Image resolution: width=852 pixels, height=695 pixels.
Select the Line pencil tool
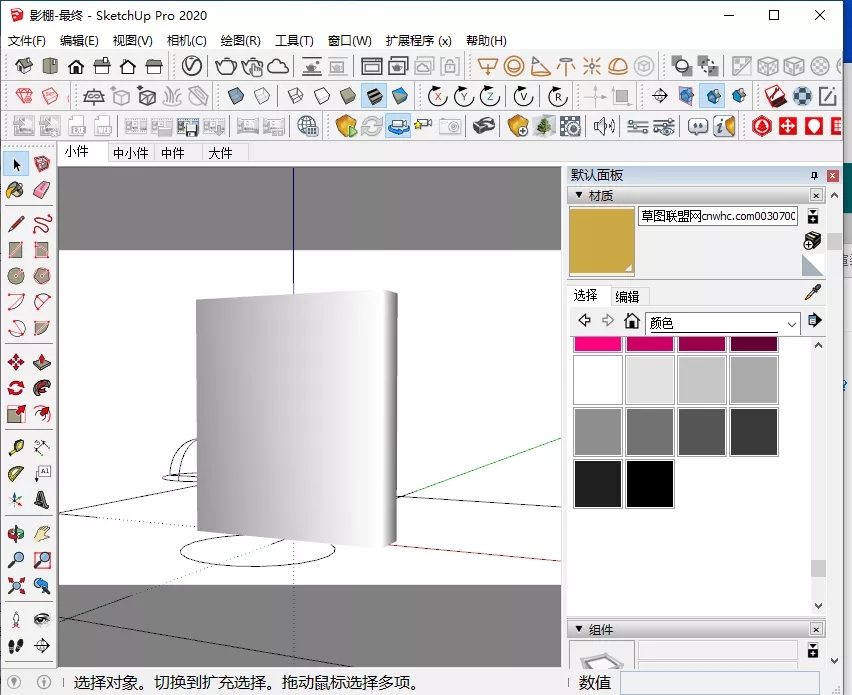point(16,223)
